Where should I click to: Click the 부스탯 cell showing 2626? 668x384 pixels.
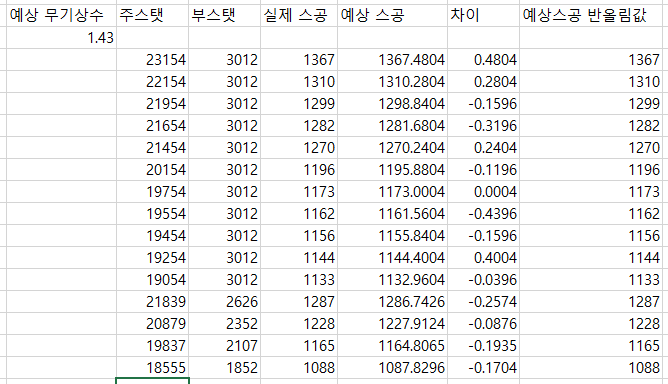[225, 302]
